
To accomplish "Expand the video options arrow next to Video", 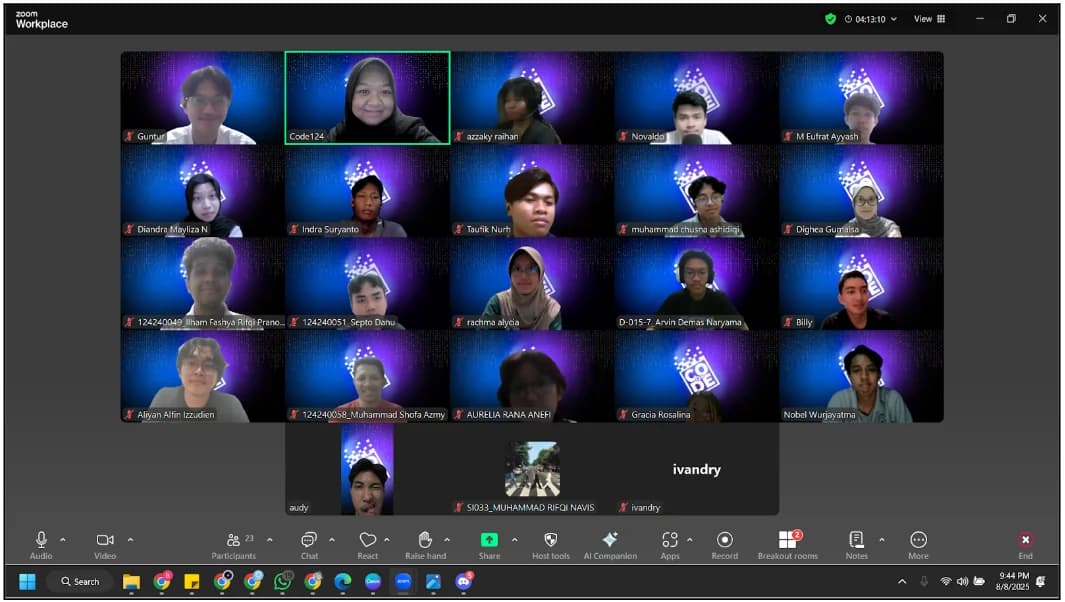I will coord(130,540).
